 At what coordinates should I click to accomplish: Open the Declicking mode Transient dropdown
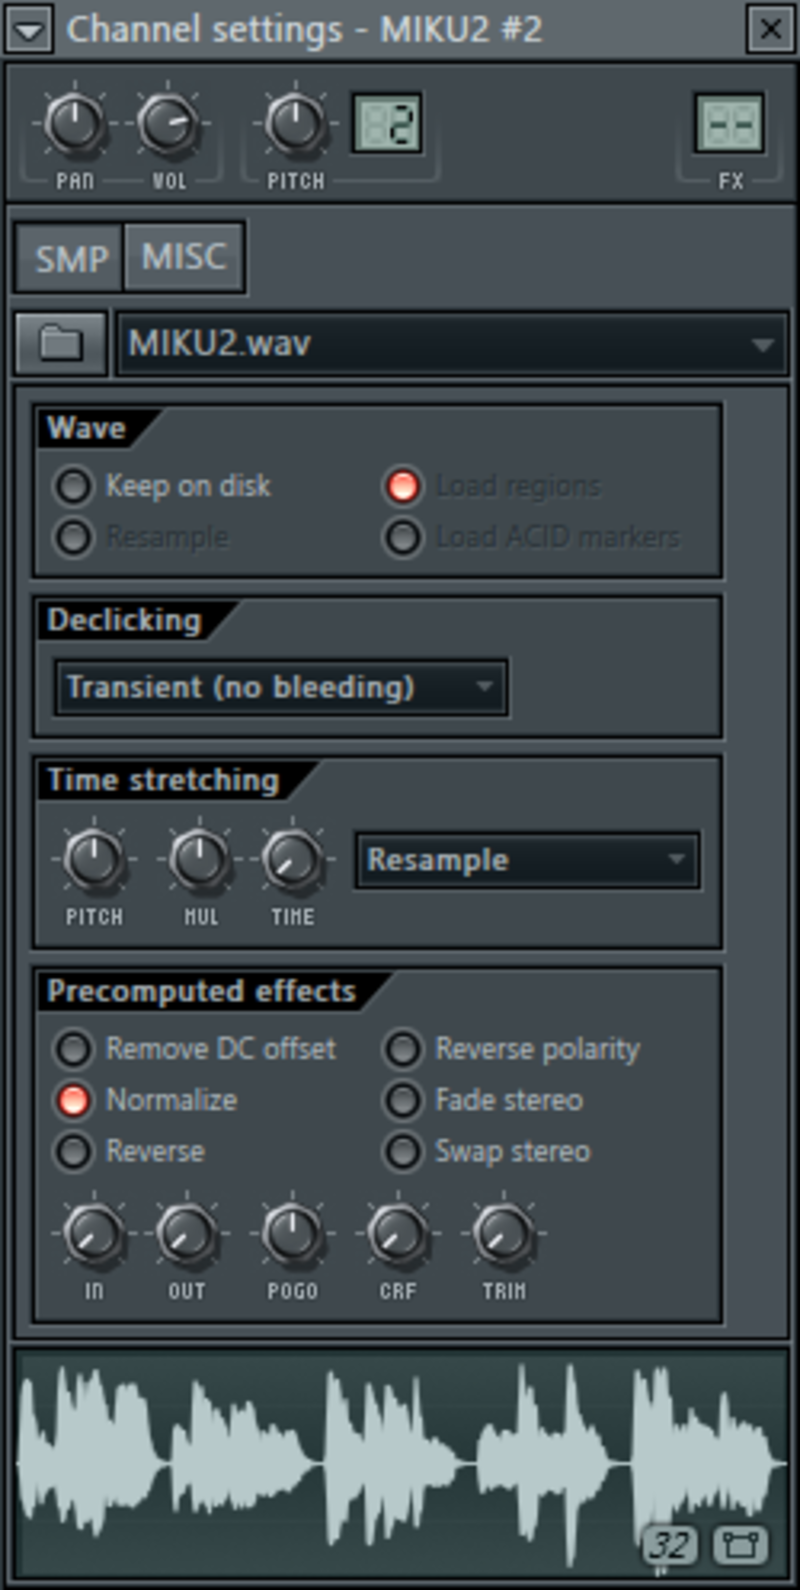click(282, 687)
